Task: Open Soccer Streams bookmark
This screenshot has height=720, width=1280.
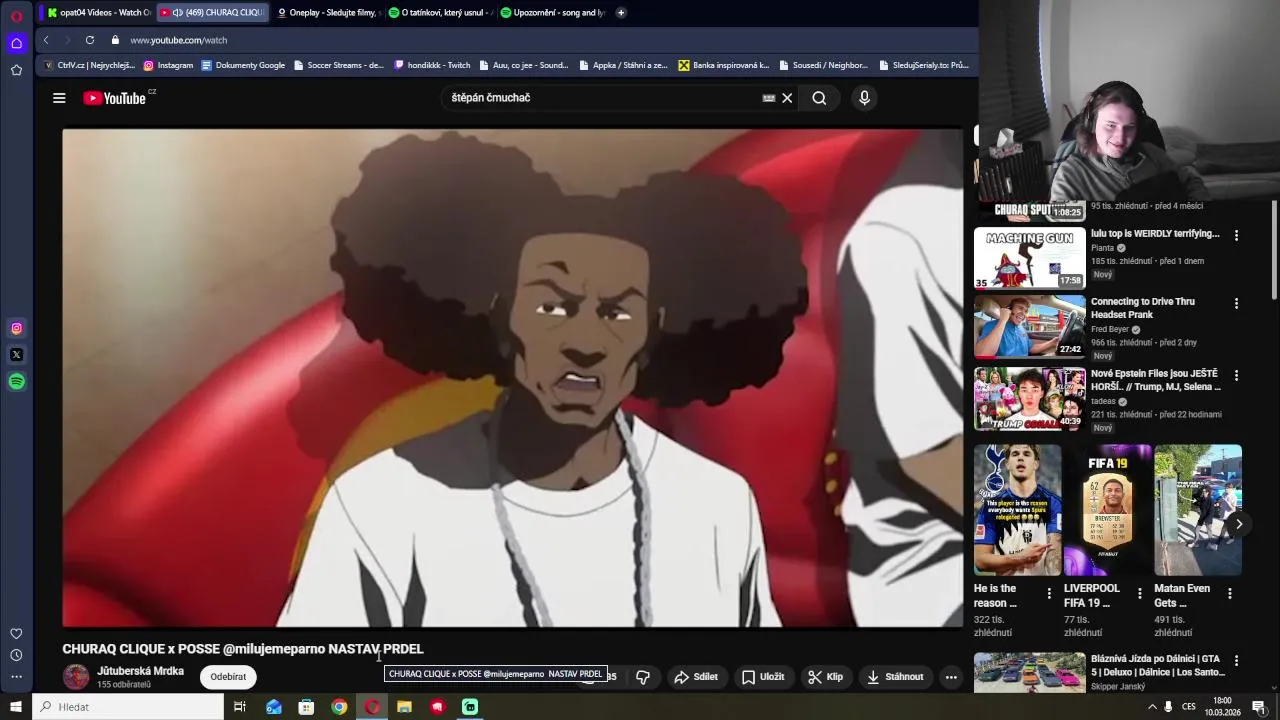Action: 338,65
